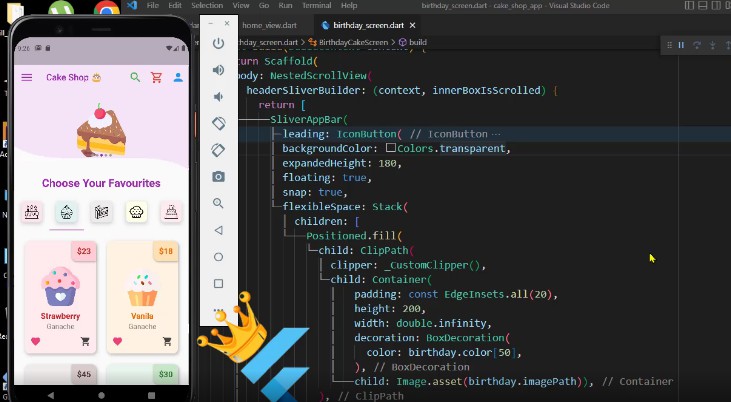Select the tiered wedding cake category icon

(x=171, y=212)
